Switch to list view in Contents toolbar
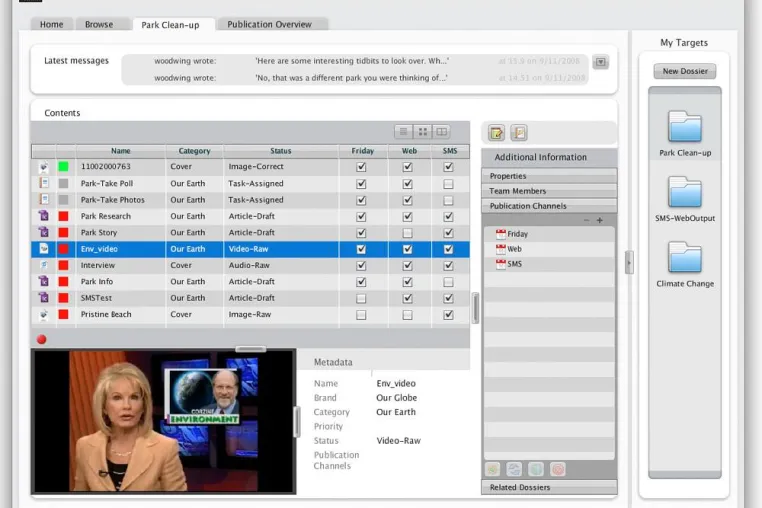The width and height of the screenshot is (762, 508). click(403, 132)
